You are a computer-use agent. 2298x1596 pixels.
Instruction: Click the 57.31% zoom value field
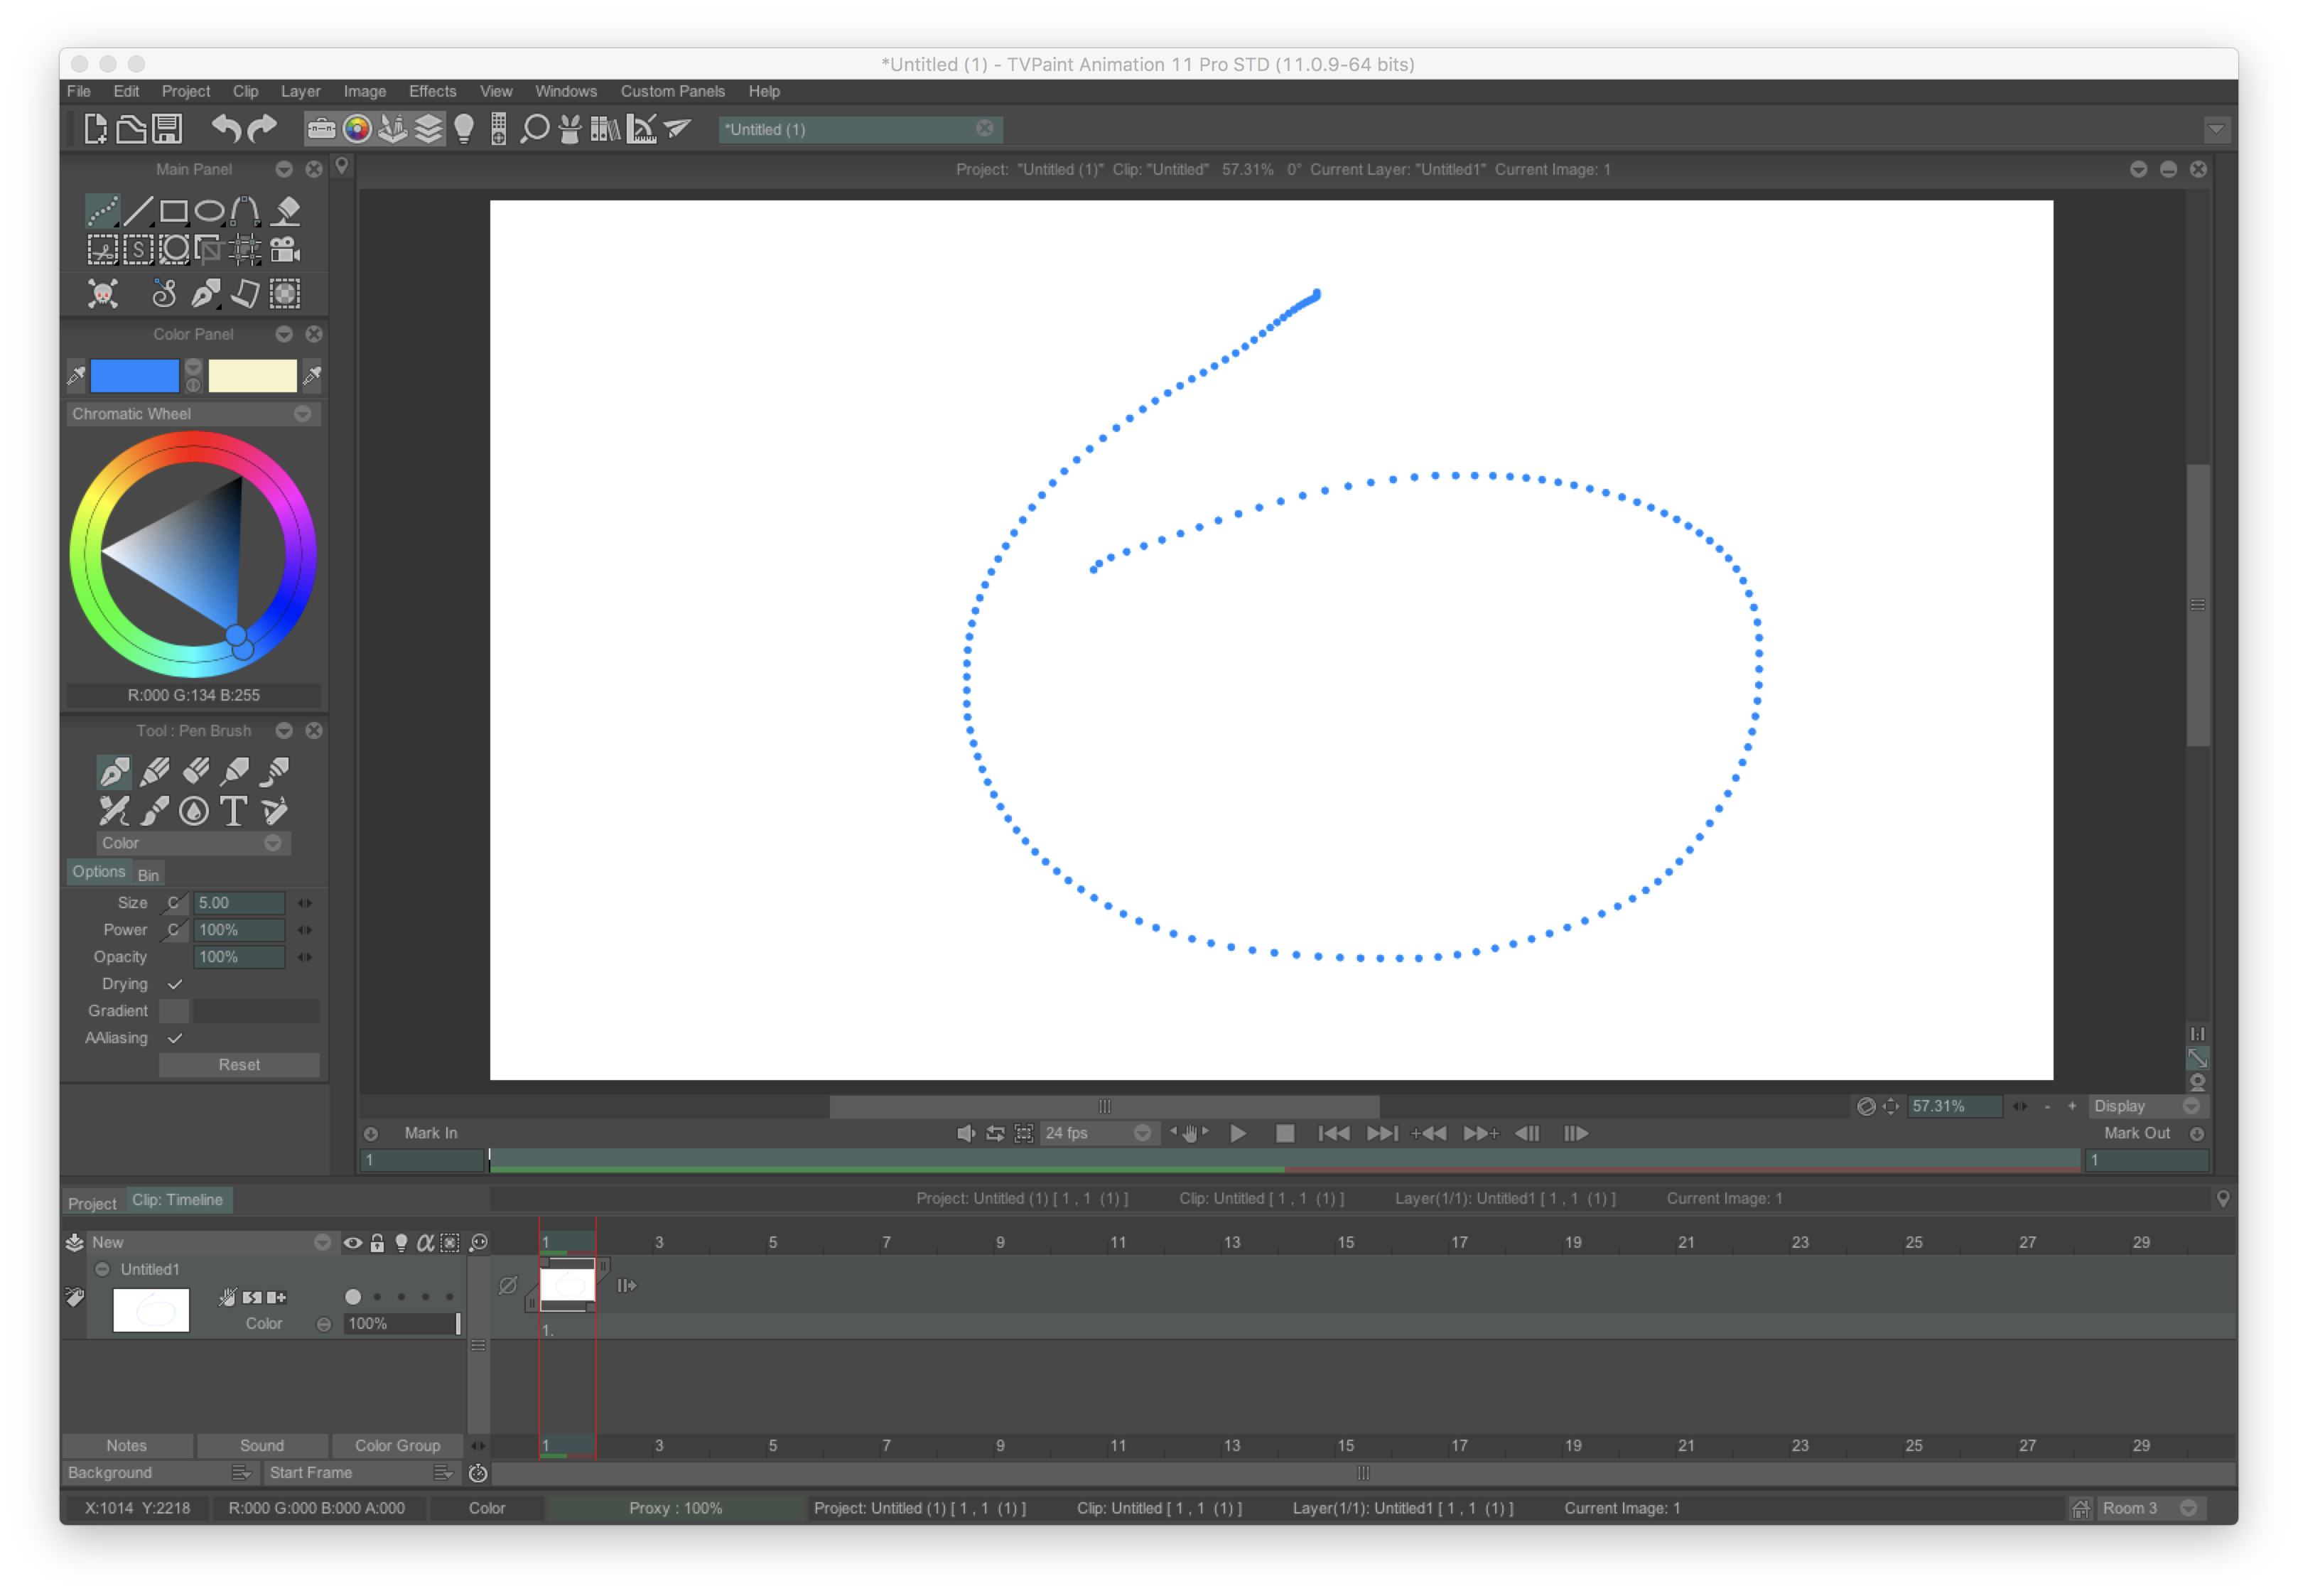pos(1955,1107)
